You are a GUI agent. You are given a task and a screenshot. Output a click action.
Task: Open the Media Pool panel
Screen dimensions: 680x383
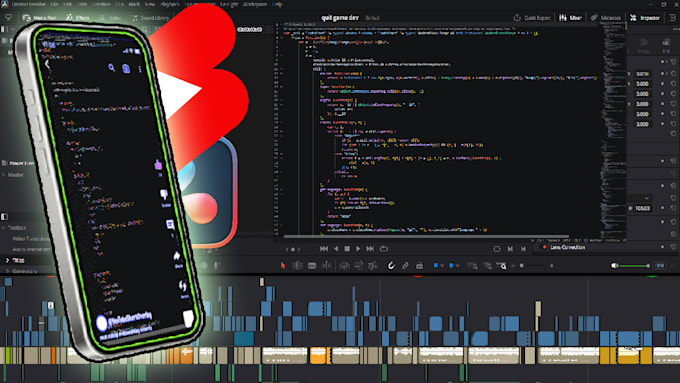coord(39,18)
